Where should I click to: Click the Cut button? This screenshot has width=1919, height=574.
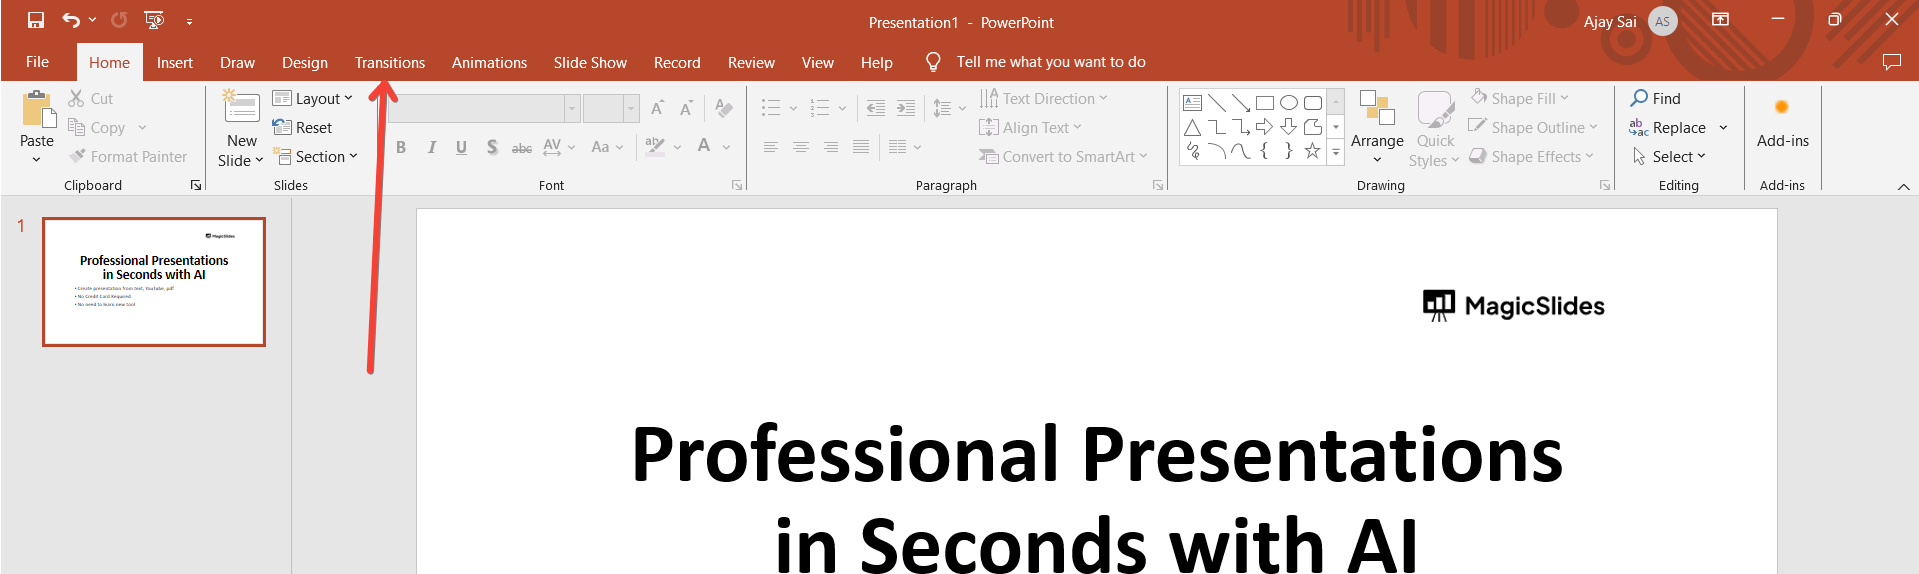91,98
